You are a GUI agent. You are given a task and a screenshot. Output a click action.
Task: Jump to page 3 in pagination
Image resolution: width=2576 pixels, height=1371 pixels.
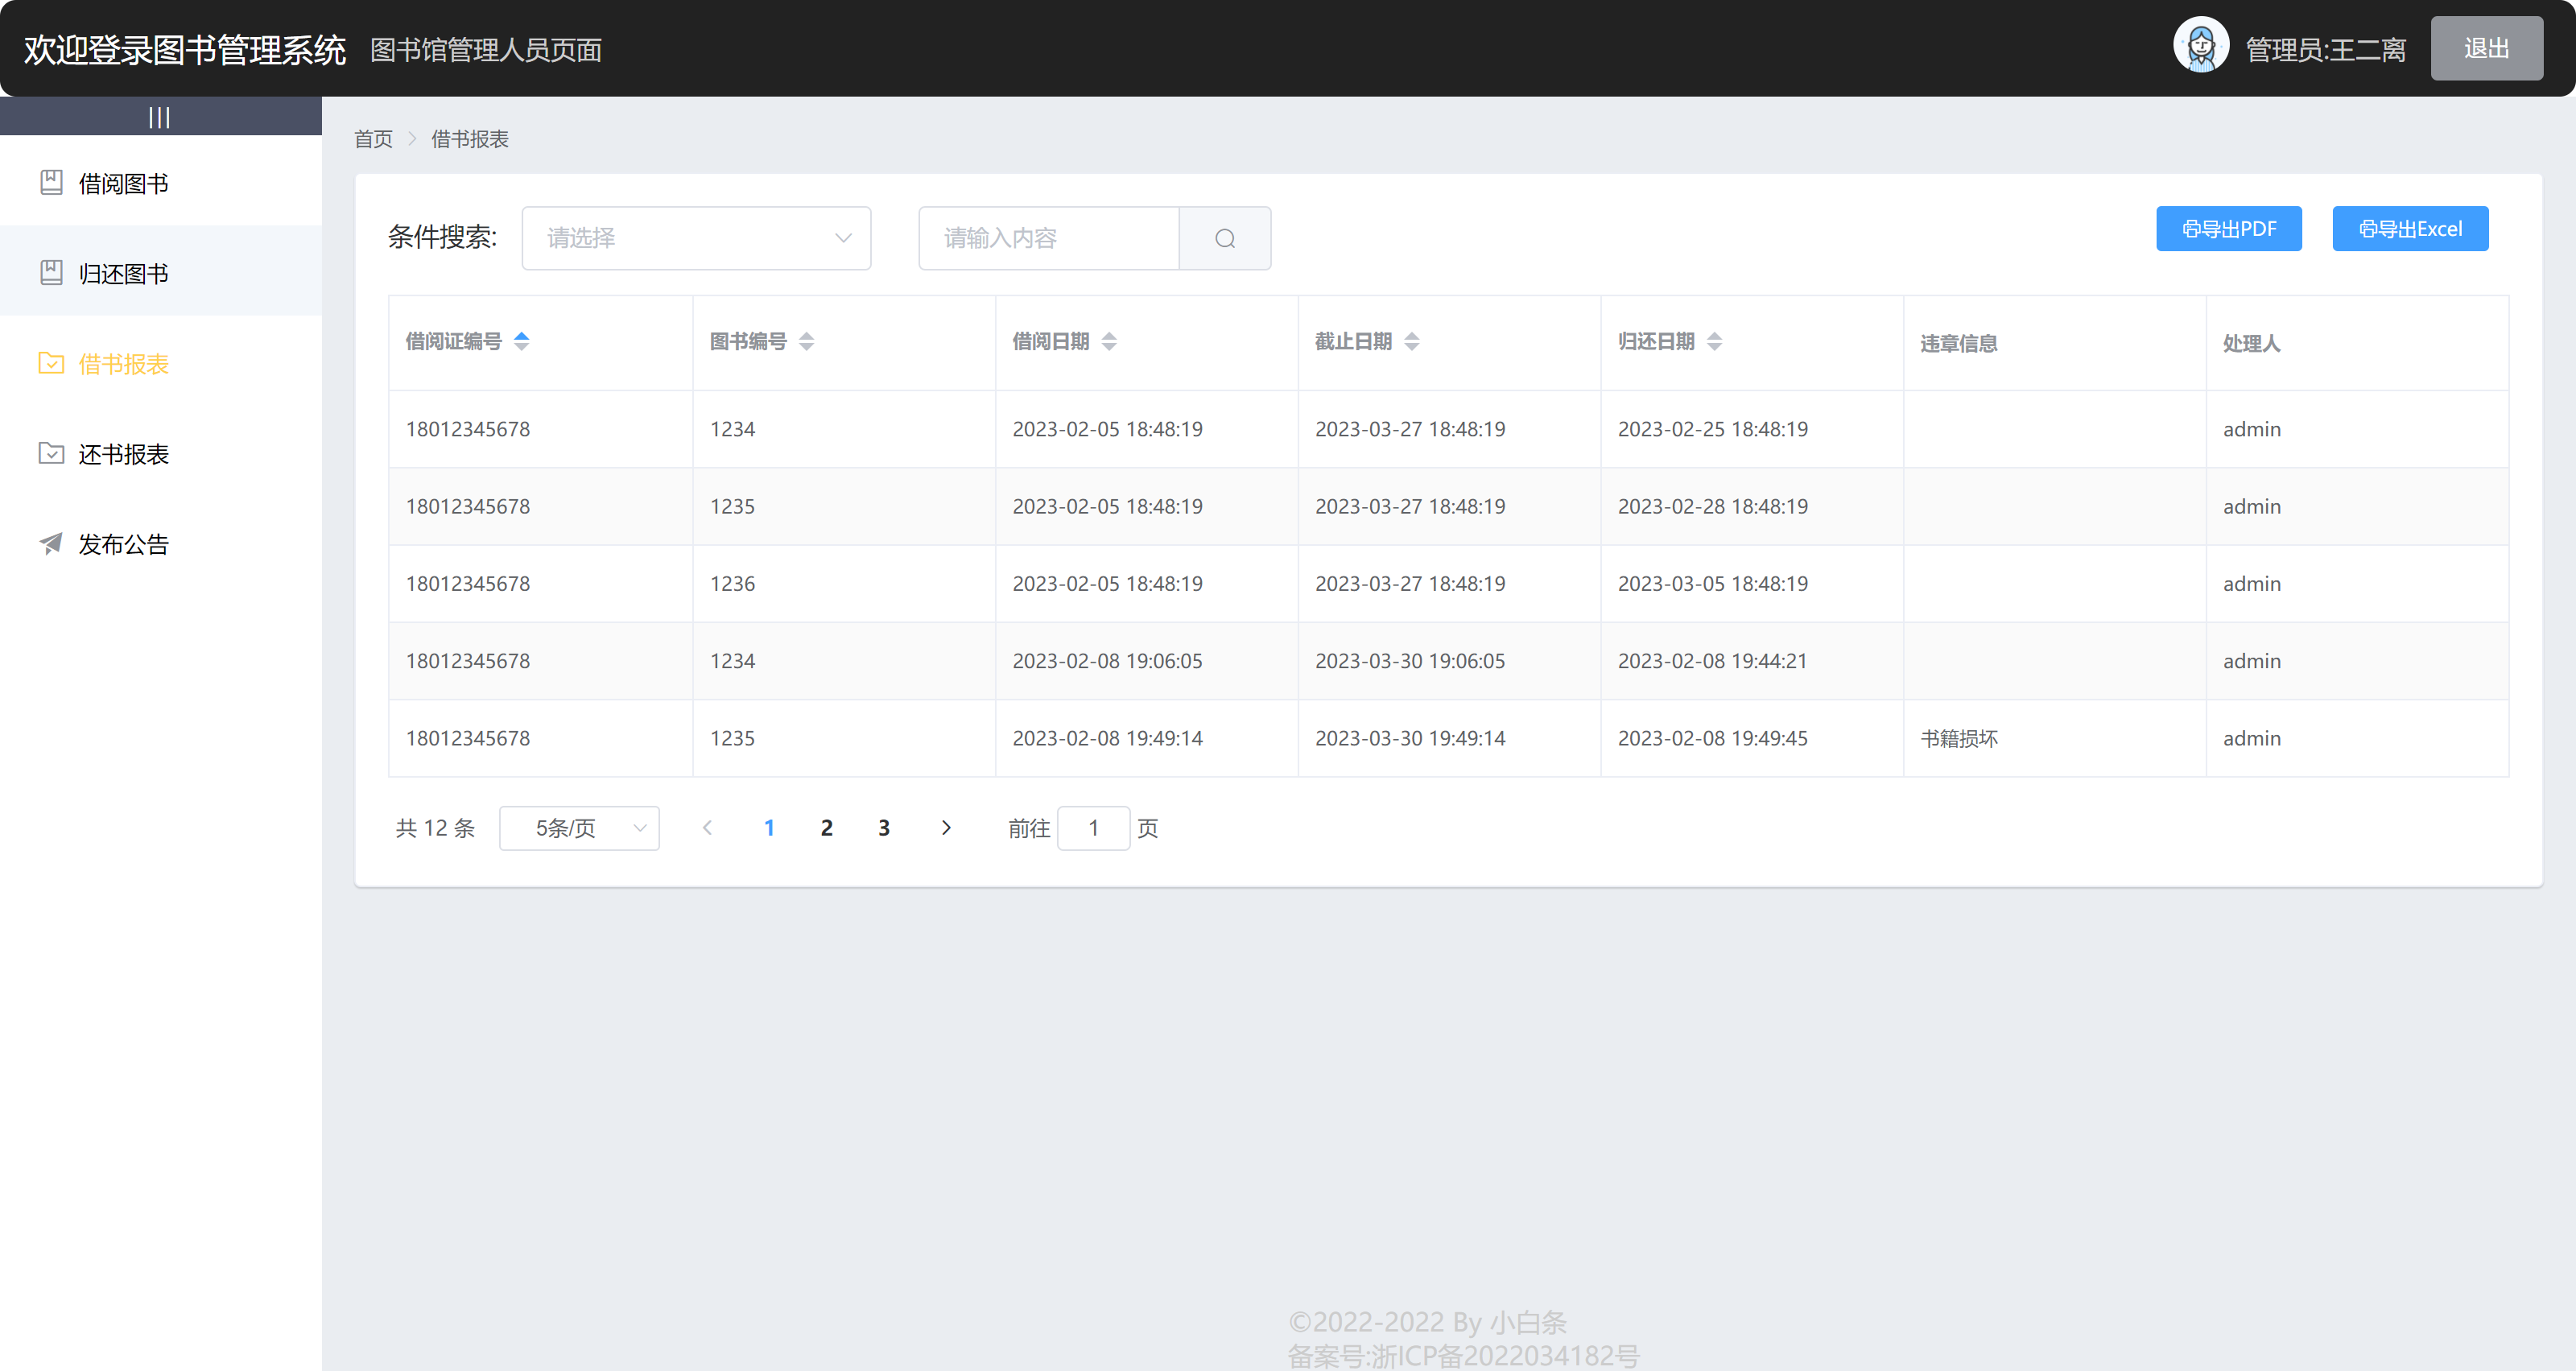pos(884,827)
